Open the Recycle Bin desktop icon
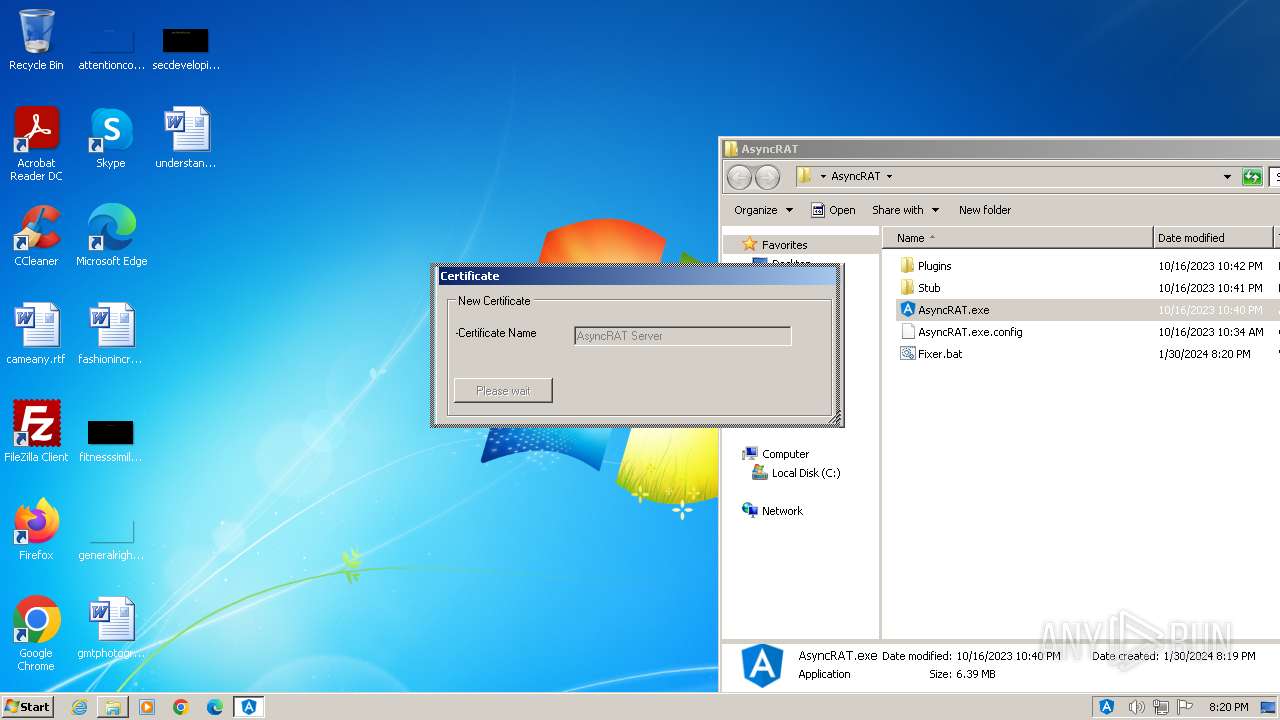 click(x=36, y=40)
